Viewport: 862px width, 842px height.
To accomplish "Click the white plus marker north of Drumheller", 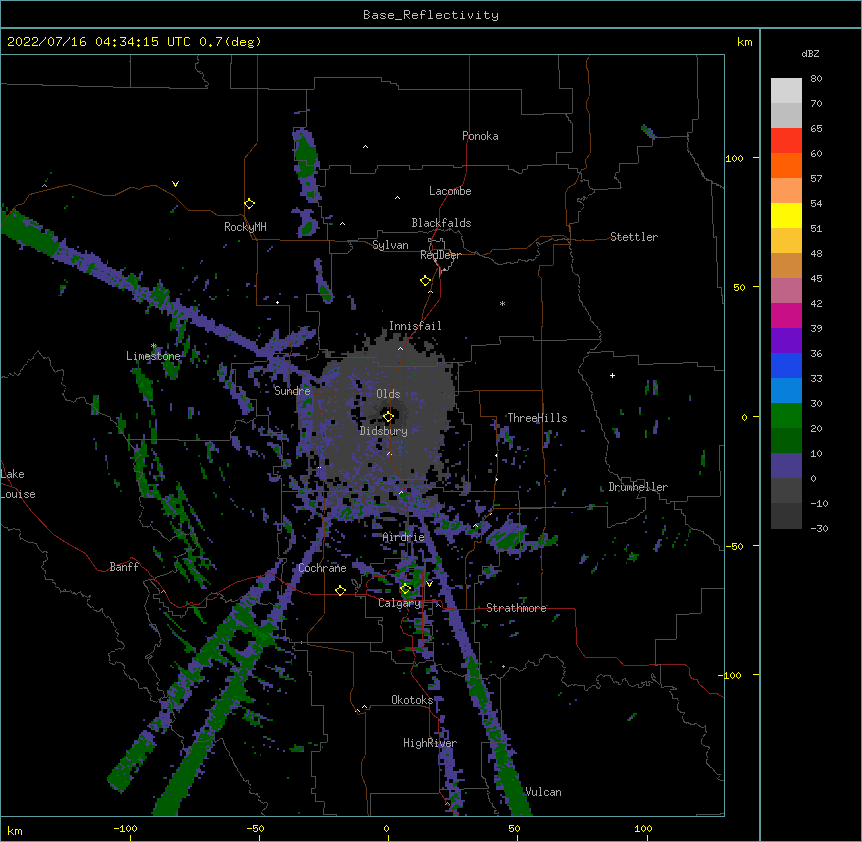I will 612,375.
